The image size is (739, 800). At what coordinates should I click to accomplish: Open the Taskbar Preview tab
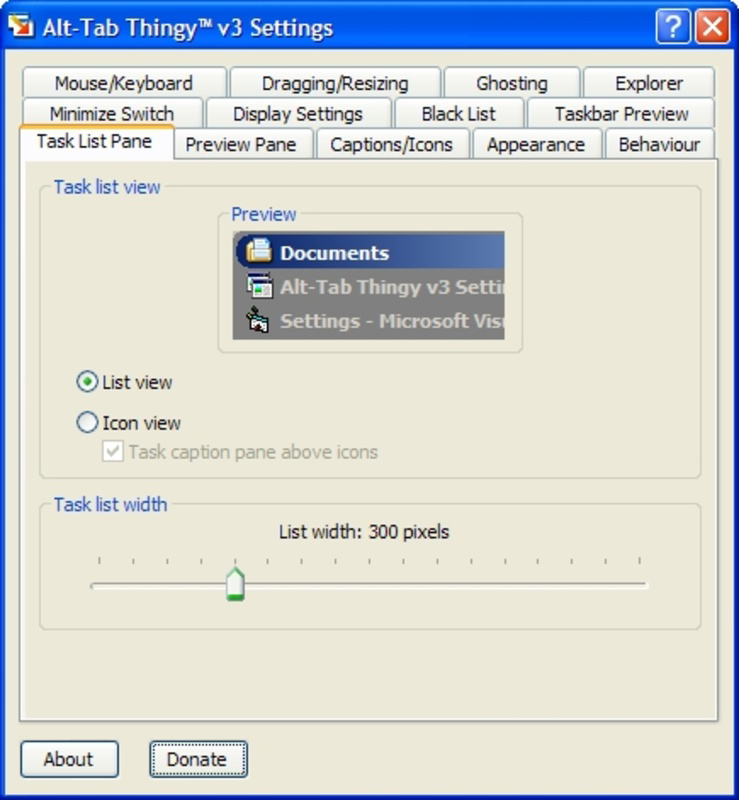(621, 113)
